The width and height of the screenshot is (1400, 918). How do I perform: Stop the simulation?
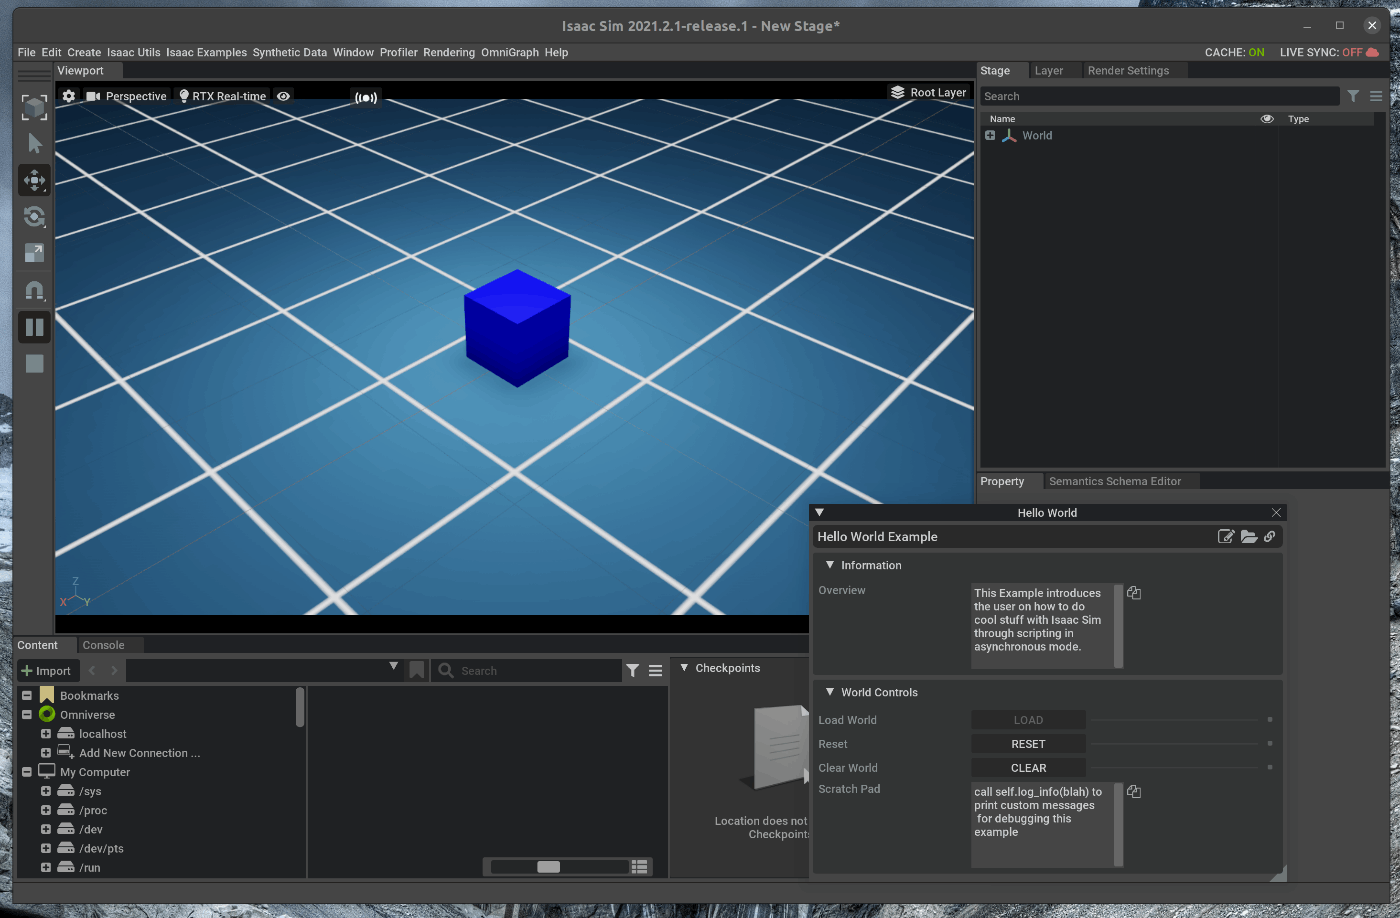pyautogui.click(x=34, y=364)
